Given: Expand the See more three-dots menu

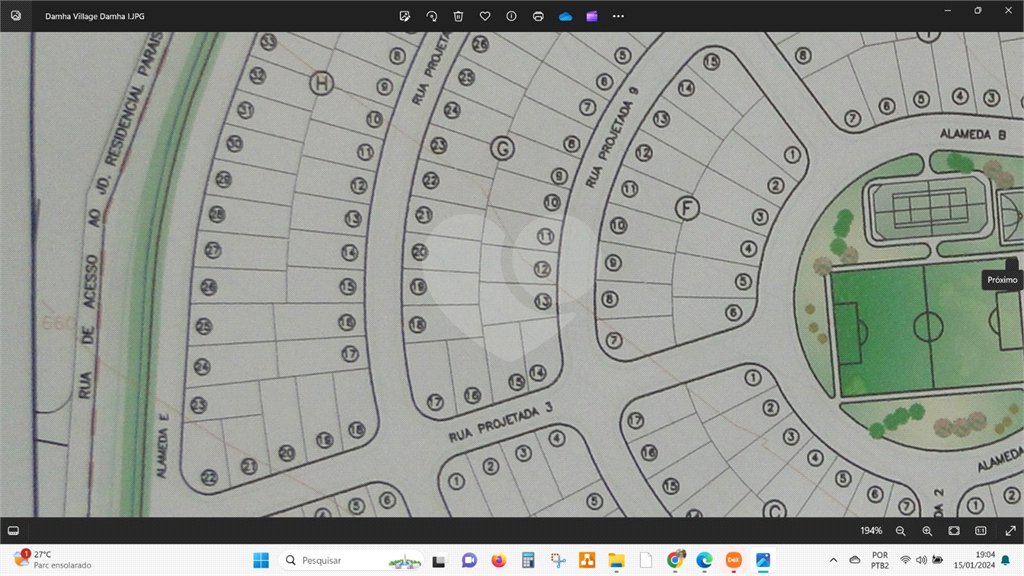Looking at the screenshot, I should coord(618,16).
